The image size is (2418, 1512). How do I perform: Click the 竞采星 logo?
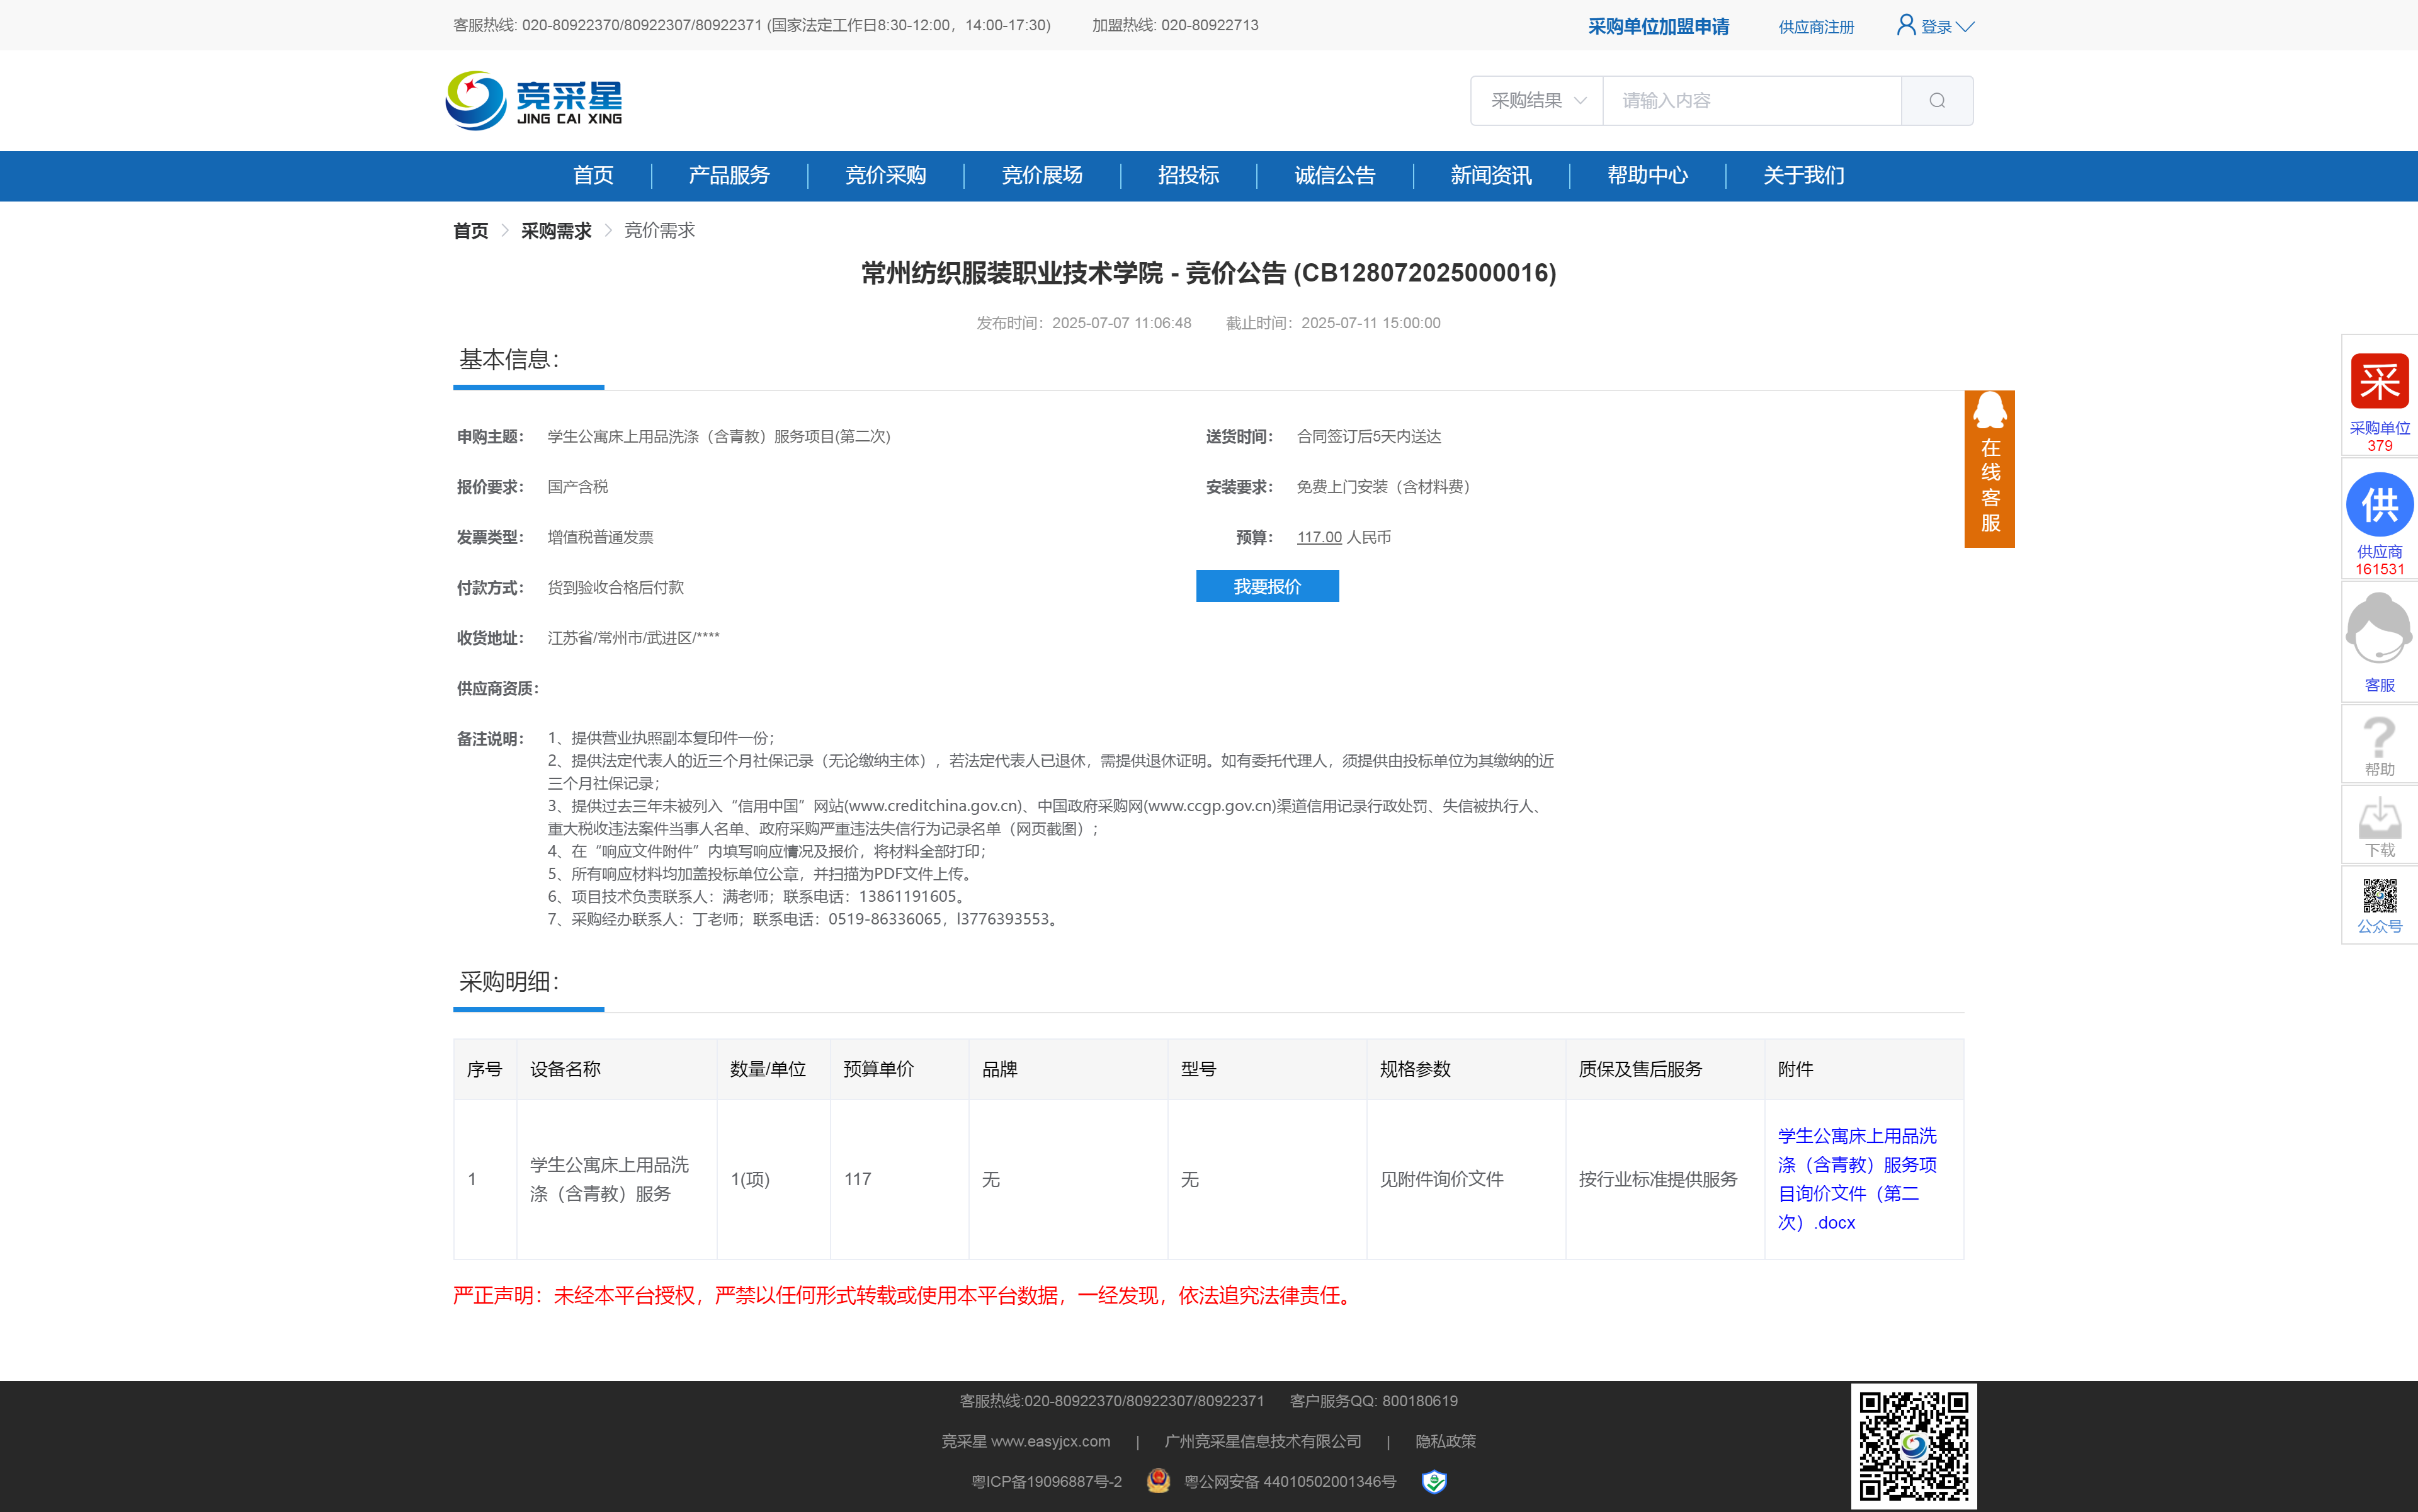tap(534, 101)
